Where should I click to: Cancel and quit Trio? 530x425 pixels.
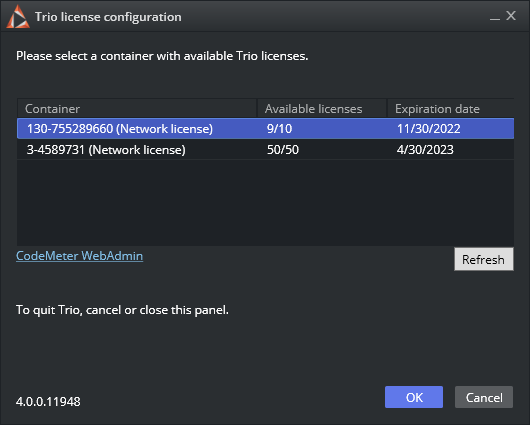(x=484, y=397)
